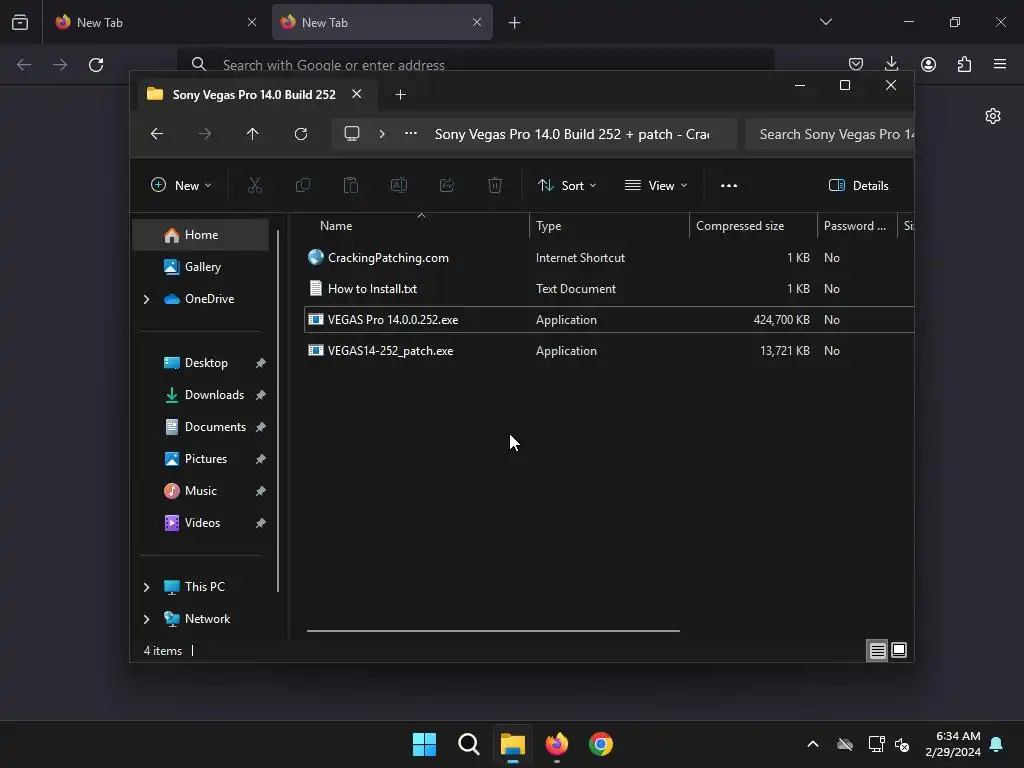This screenshot has width=1024, height=768.
Task: Sort by Name column header
Action: 418,225
